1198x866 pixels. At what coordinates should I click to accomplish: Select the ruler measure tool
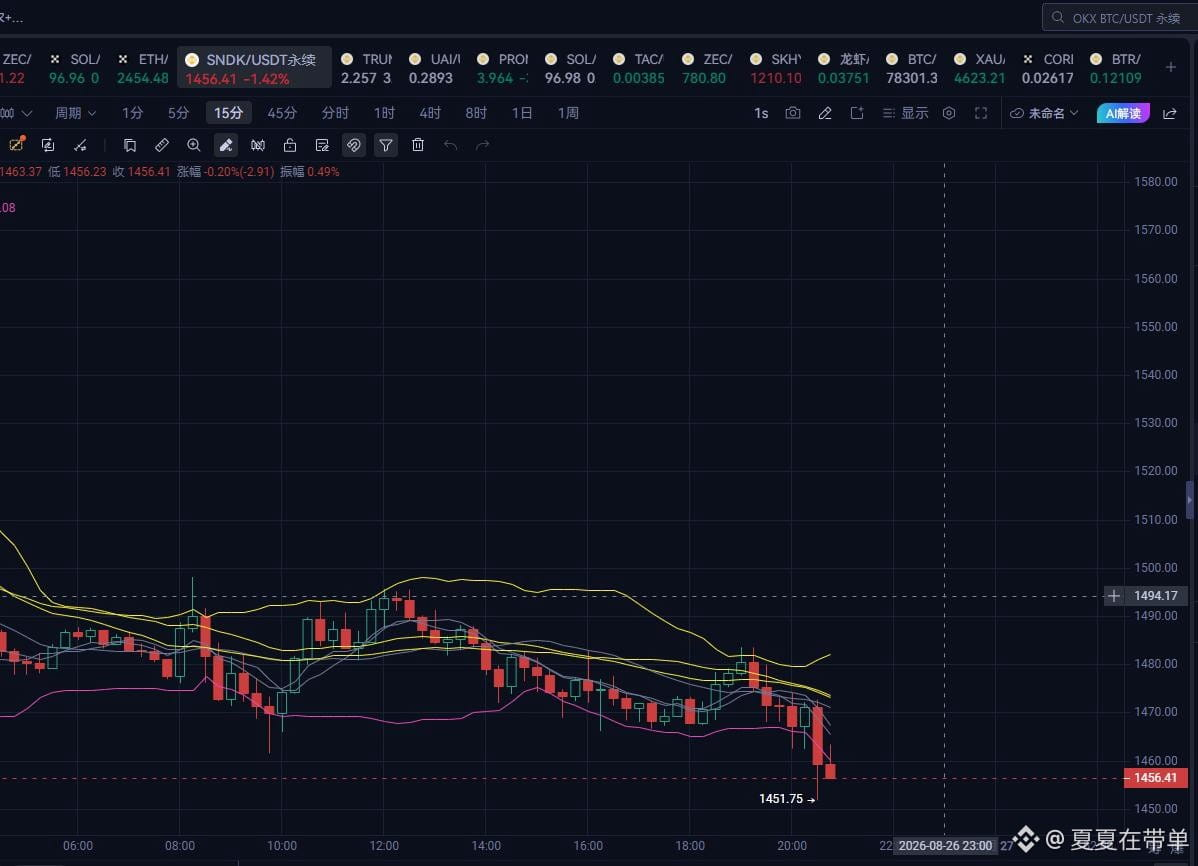tap(162, 145)
